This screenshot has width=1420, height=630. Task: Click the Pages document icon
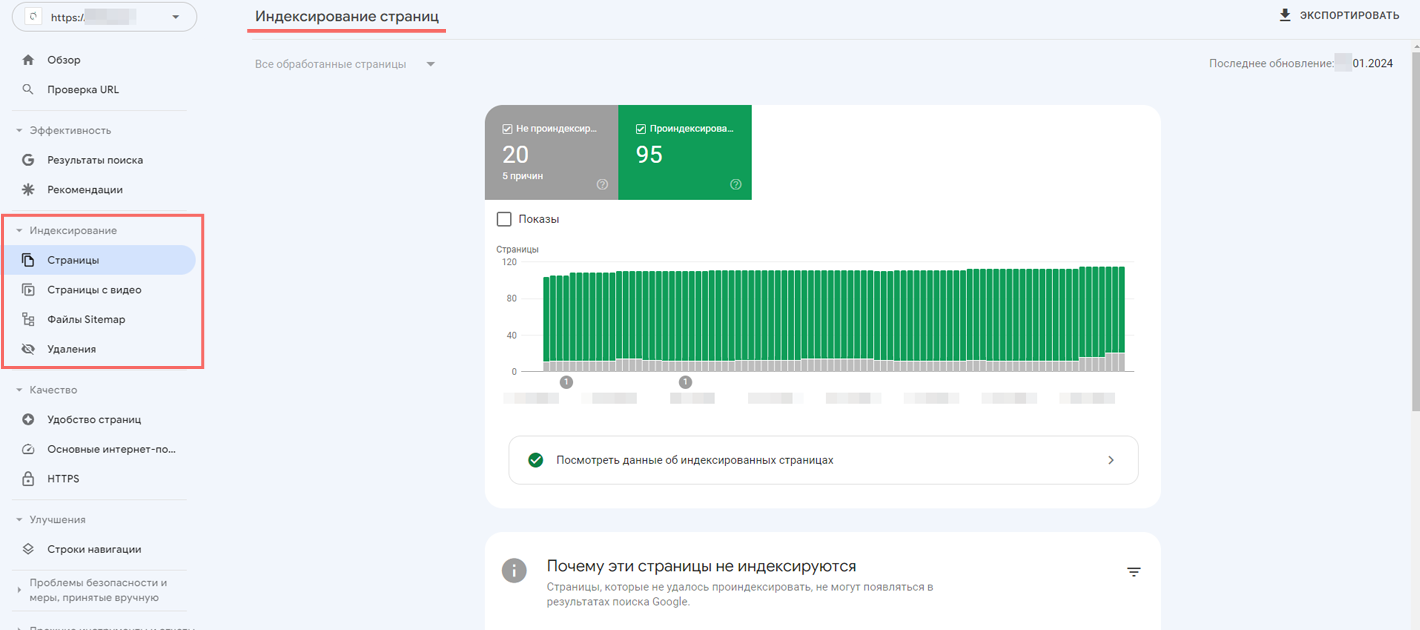(x=28, y=260)
